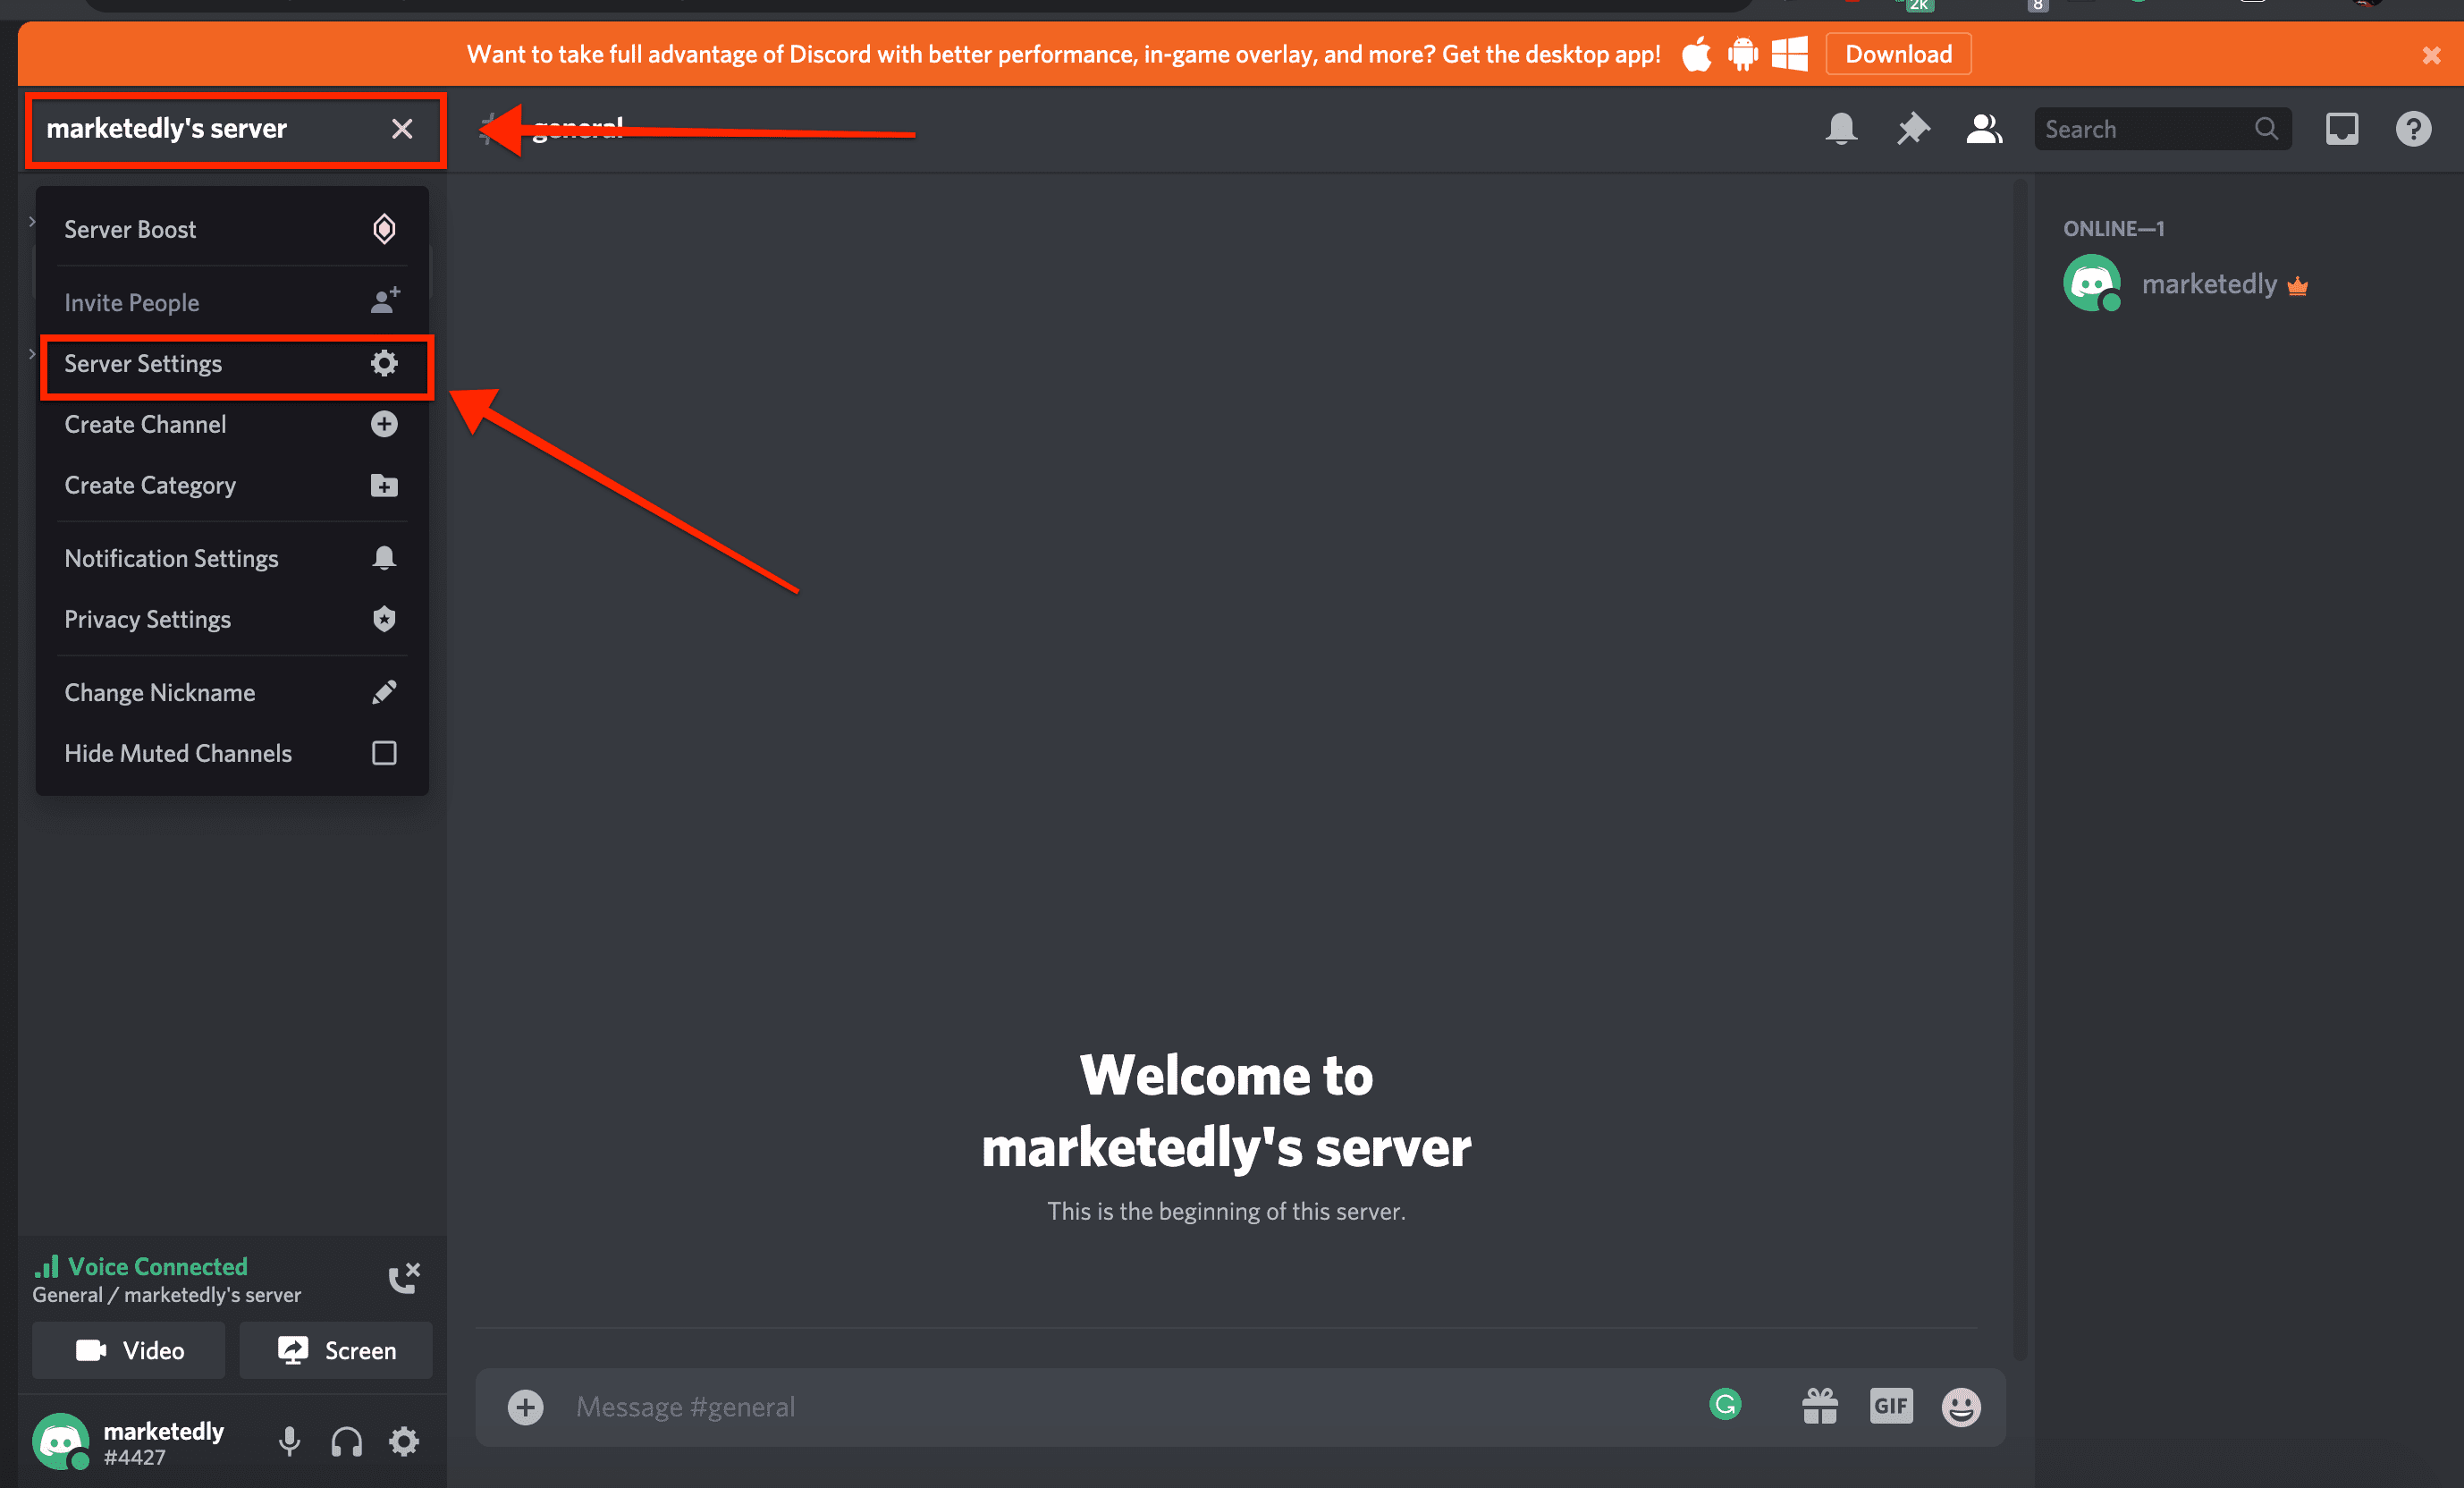Image resolution: width=2464 pixels, height=1488 pixels.
Task: Open the emoji picker
Action: [x=1961, y=1407]
